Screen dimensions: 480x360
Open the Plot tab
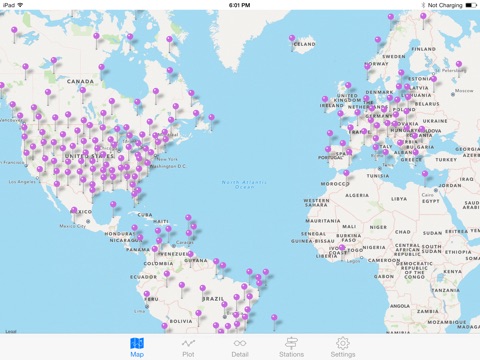tap(188, 348)
